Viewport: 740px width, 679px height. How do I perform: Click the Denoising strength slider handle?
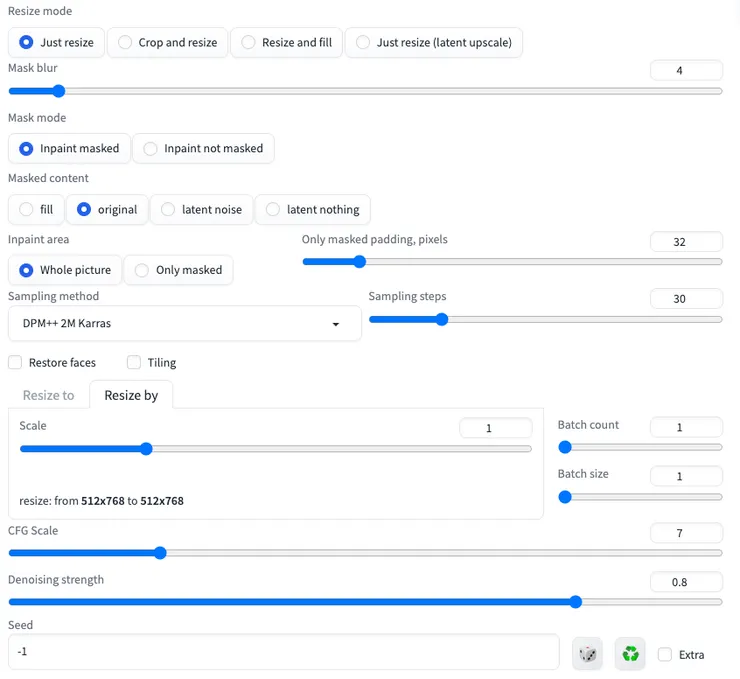(575, 602)
